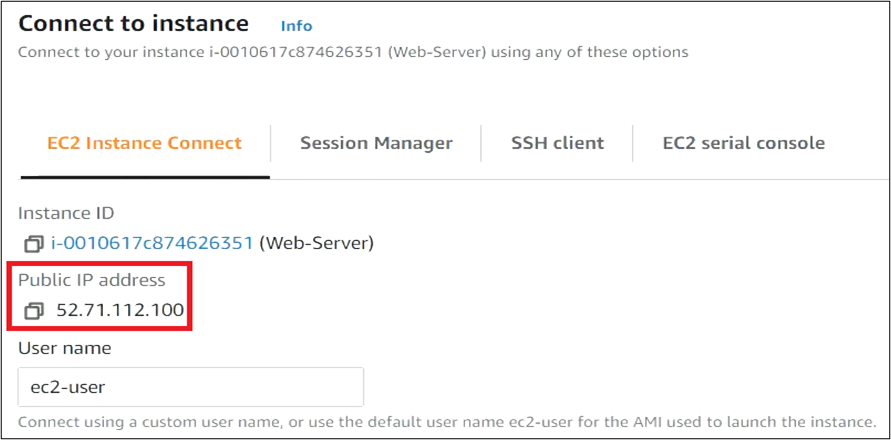
Task: Click the Connect to instance heading
Action: coord(133,23)
